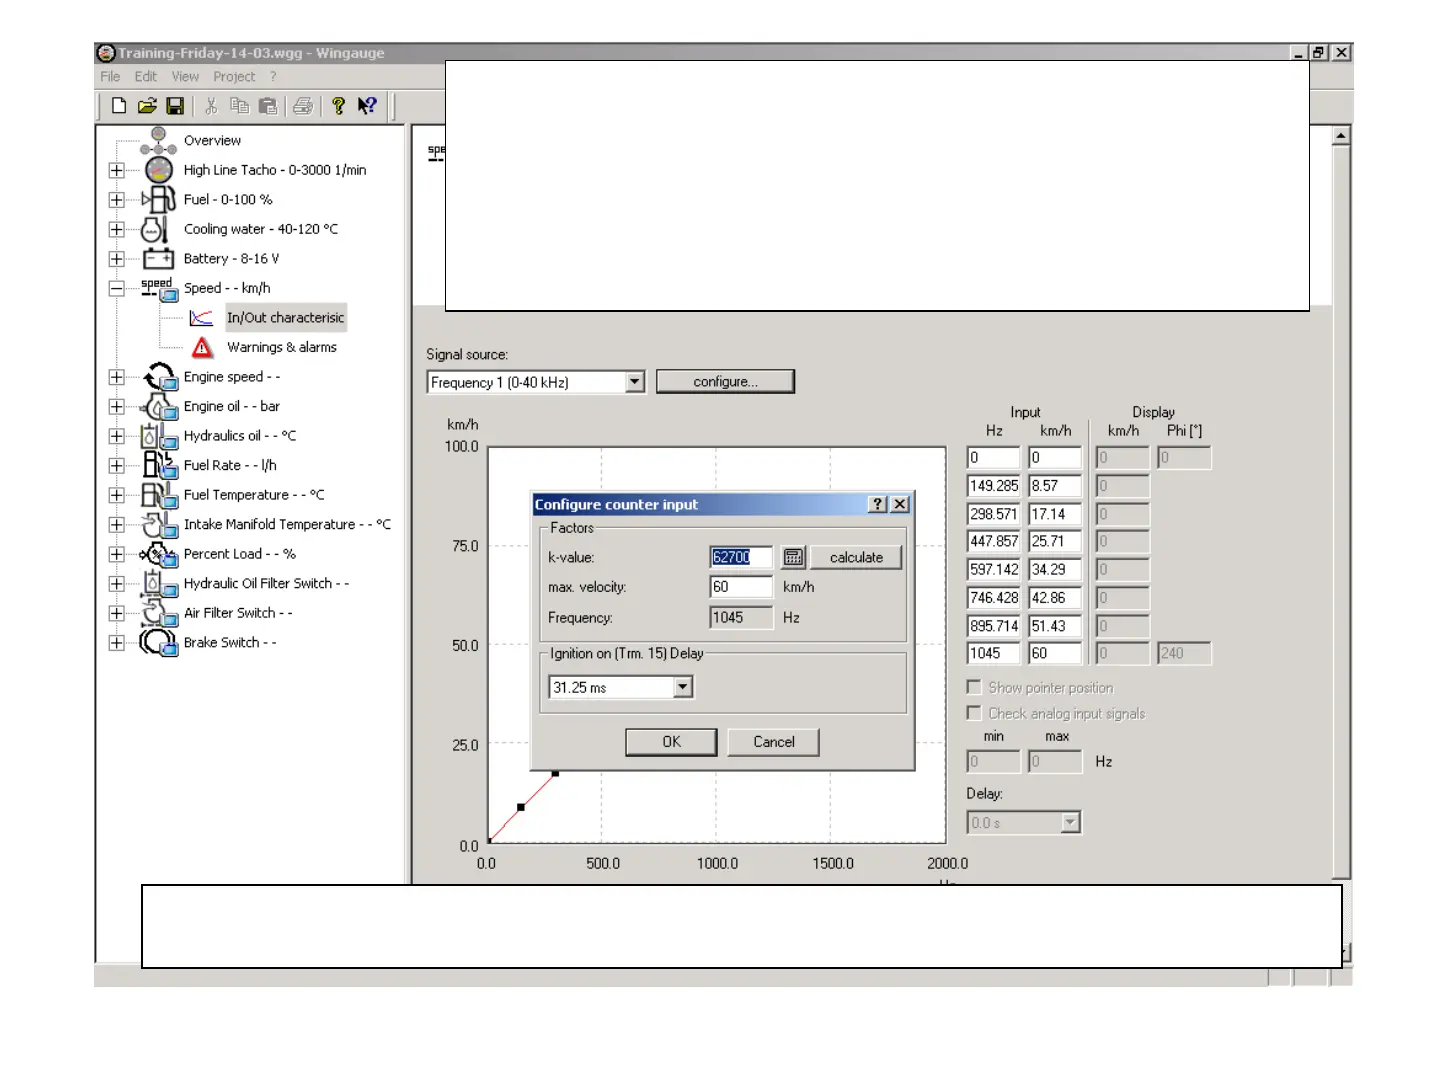The image size is (1436, 1074).
Task: Click the Open file toolbar icon
Action: (x=147, y=106)
